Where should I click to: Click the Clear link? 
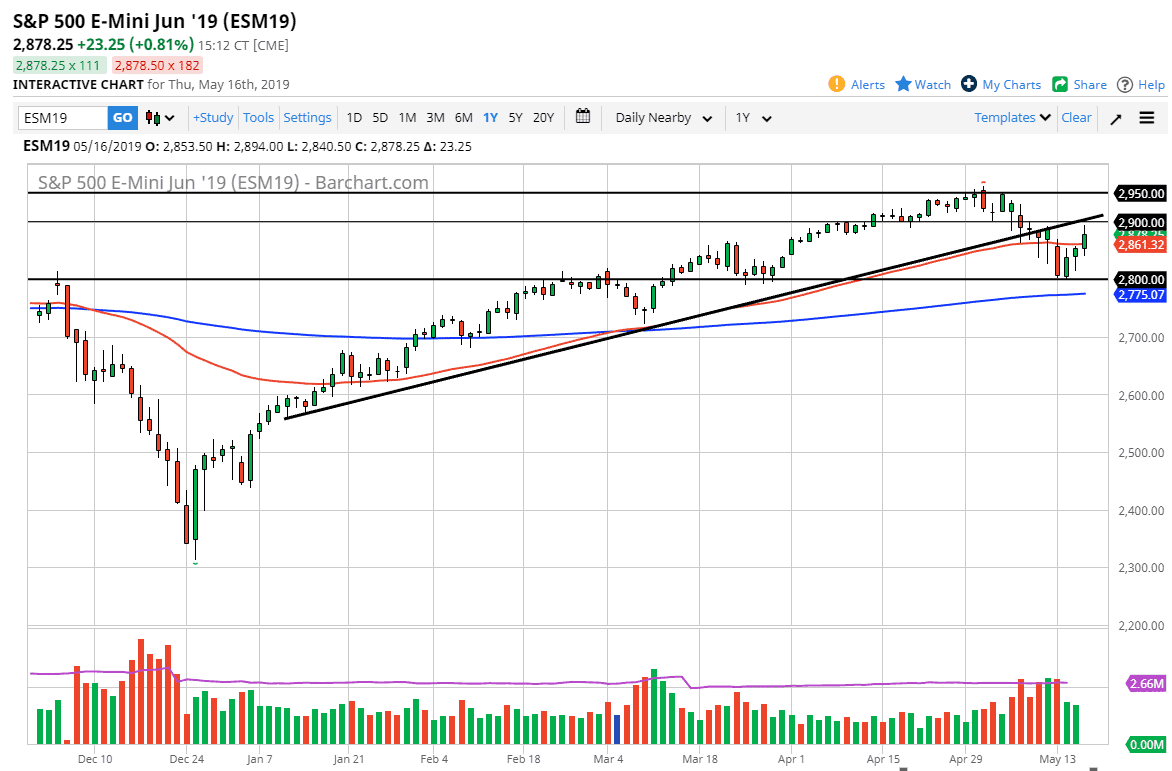pos(1076,117)
